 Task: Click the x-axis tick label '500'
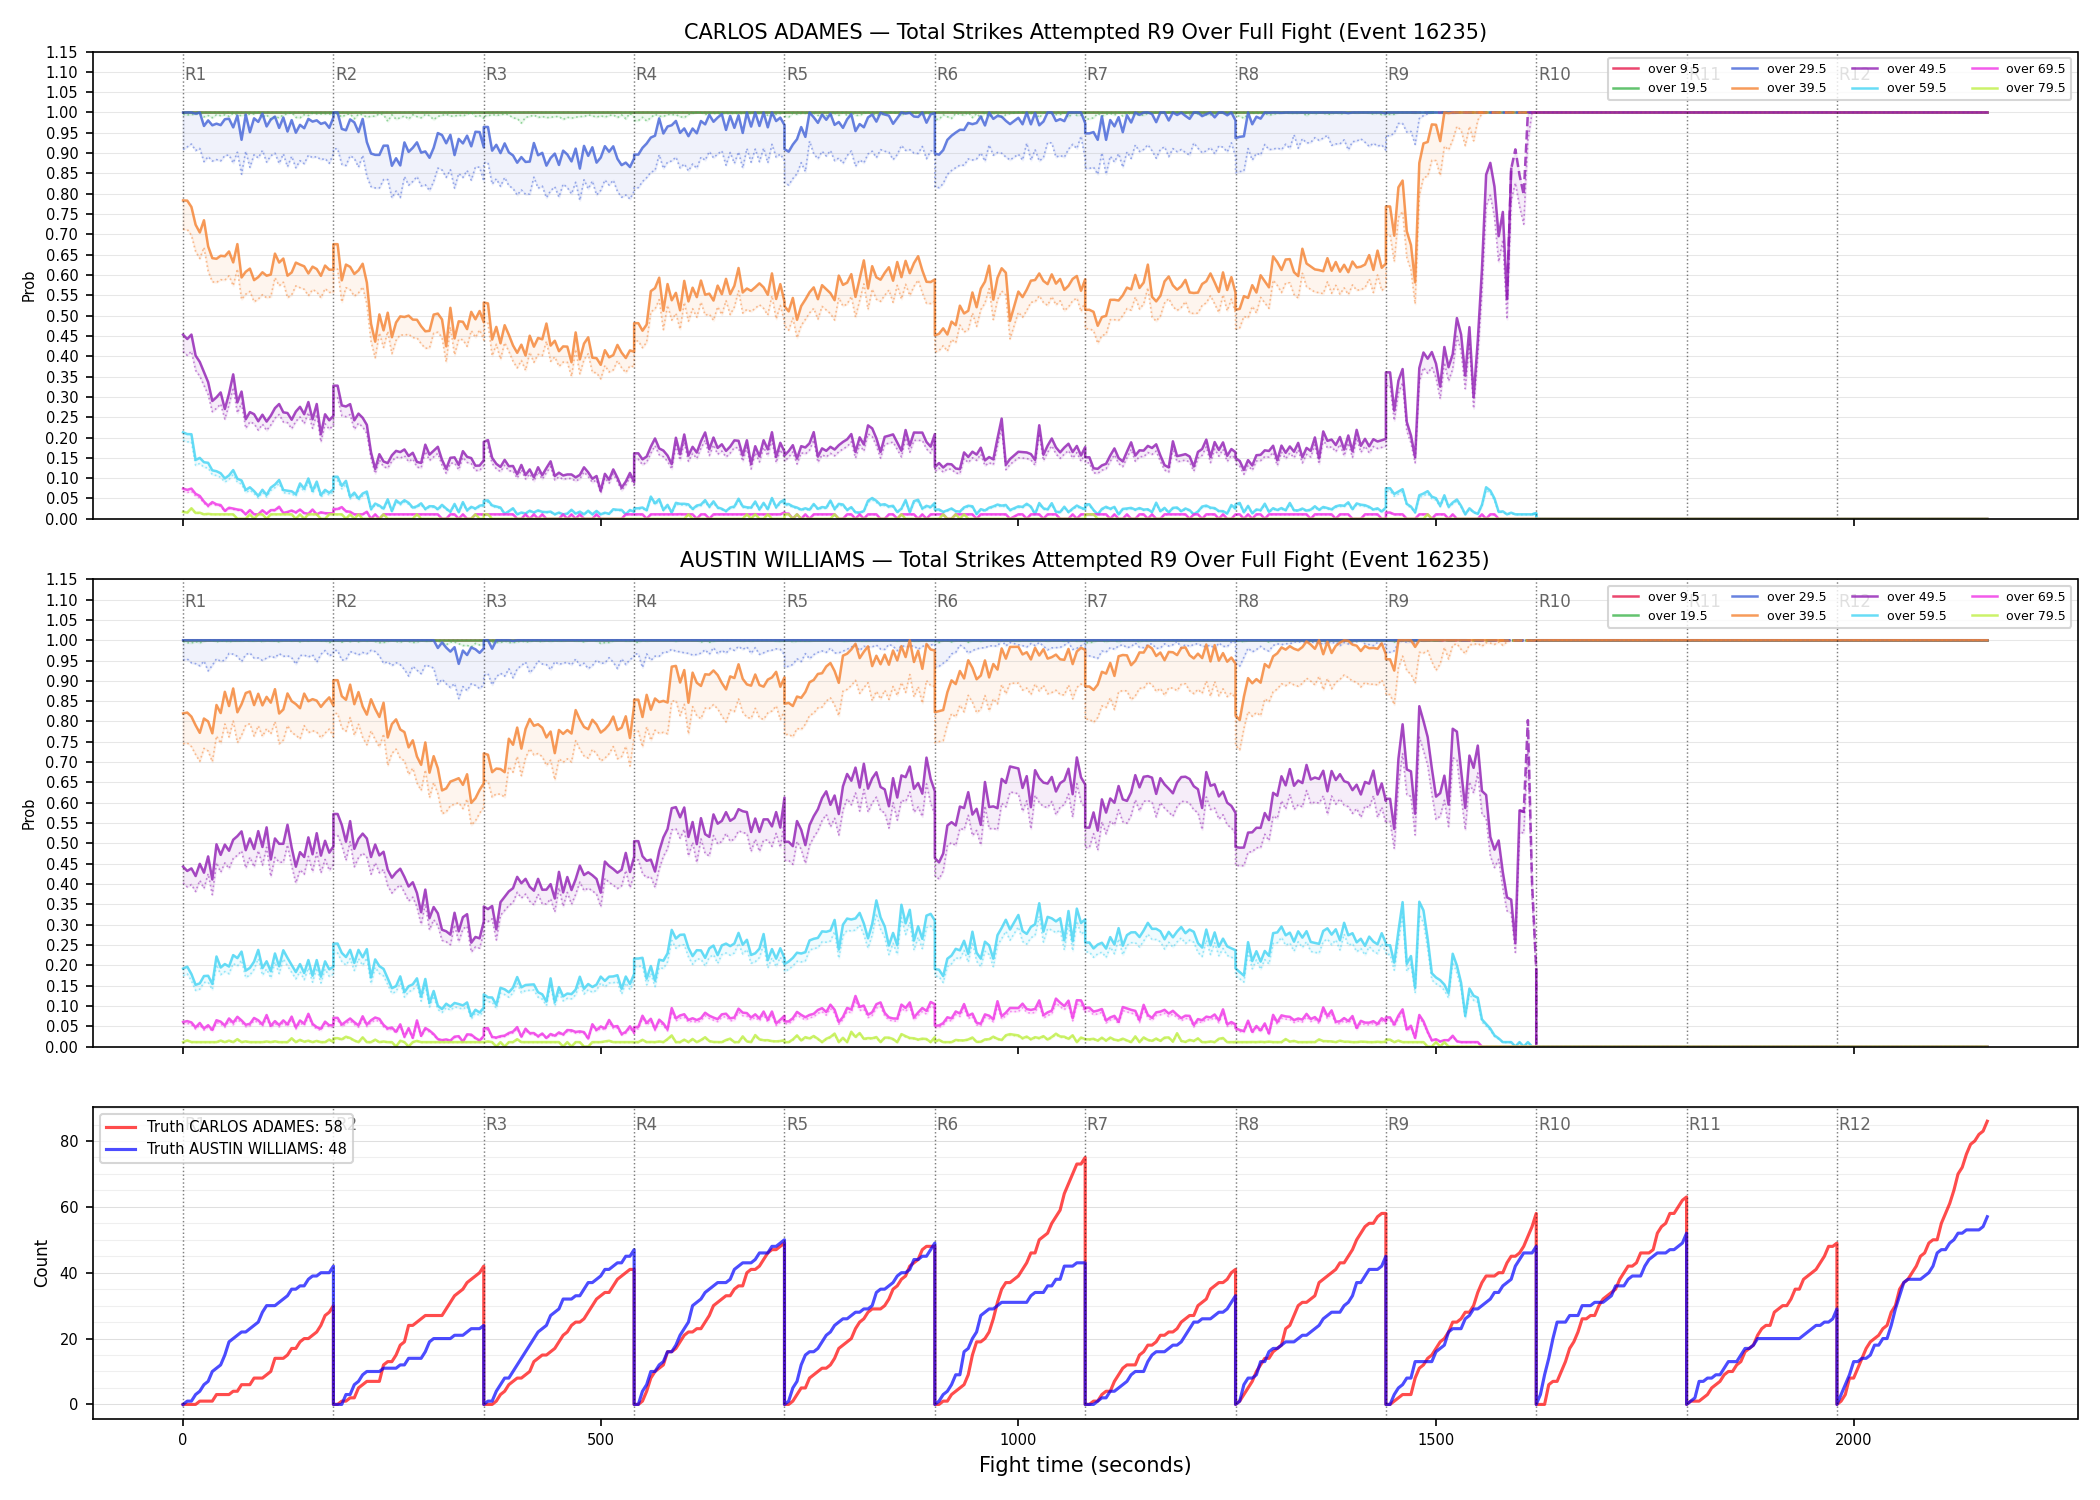point(600,1439)
